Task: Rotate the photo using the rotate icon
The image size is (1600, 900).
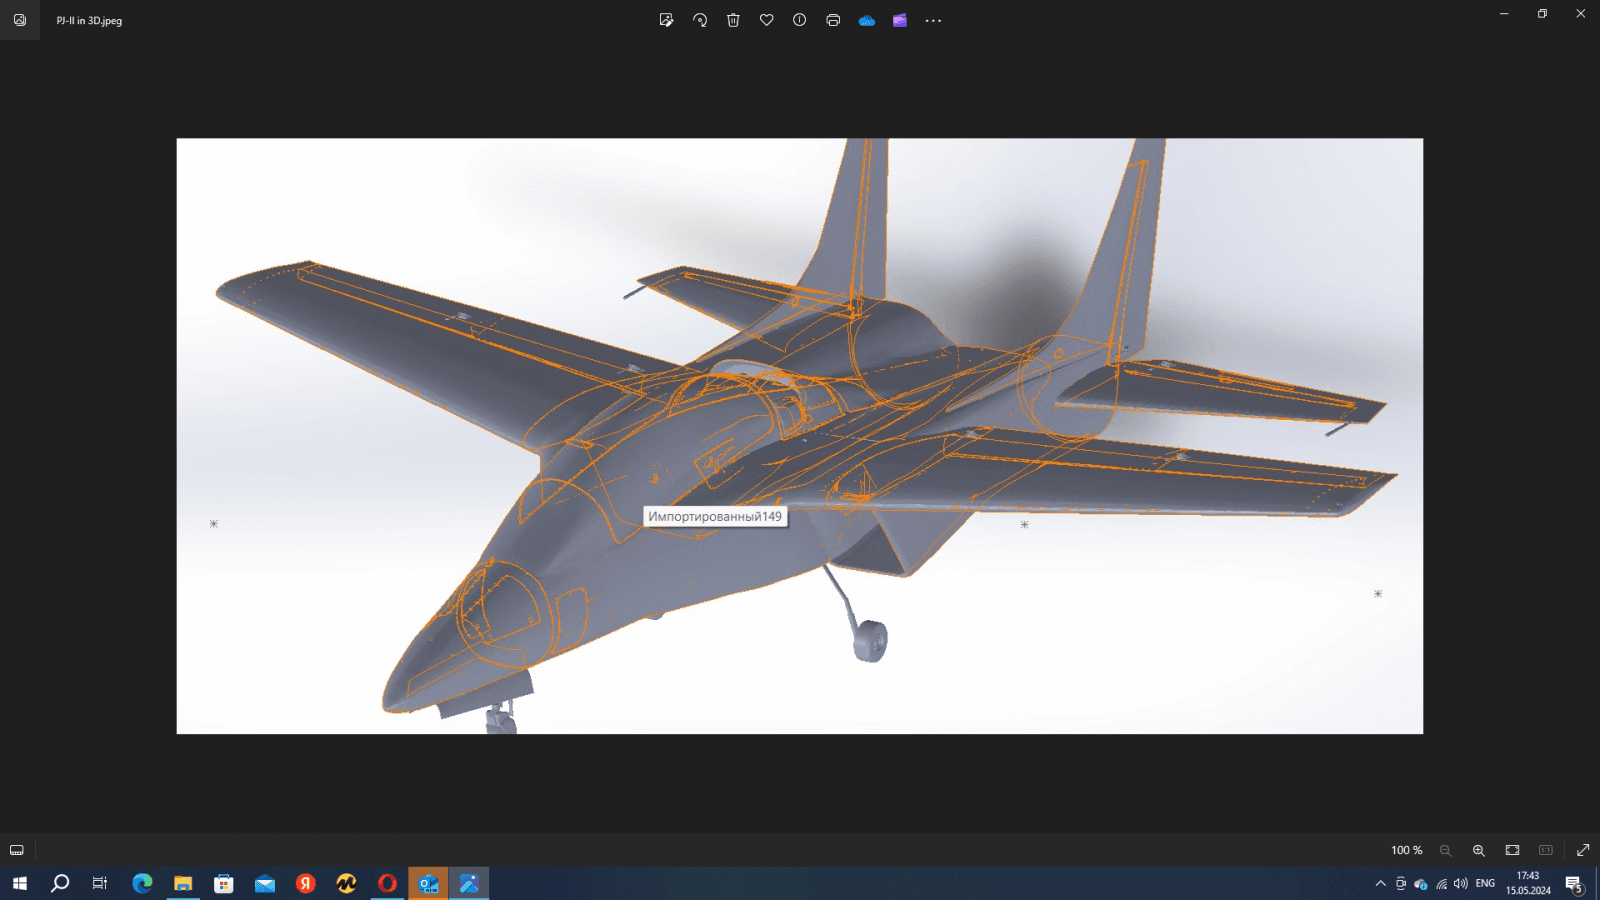Action: (700, 20)
